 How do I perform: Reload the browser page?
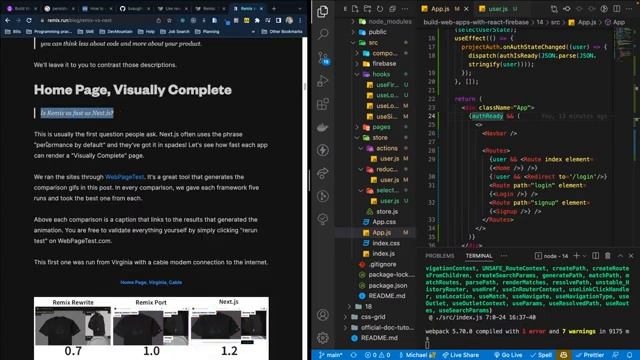coord(29,20)
